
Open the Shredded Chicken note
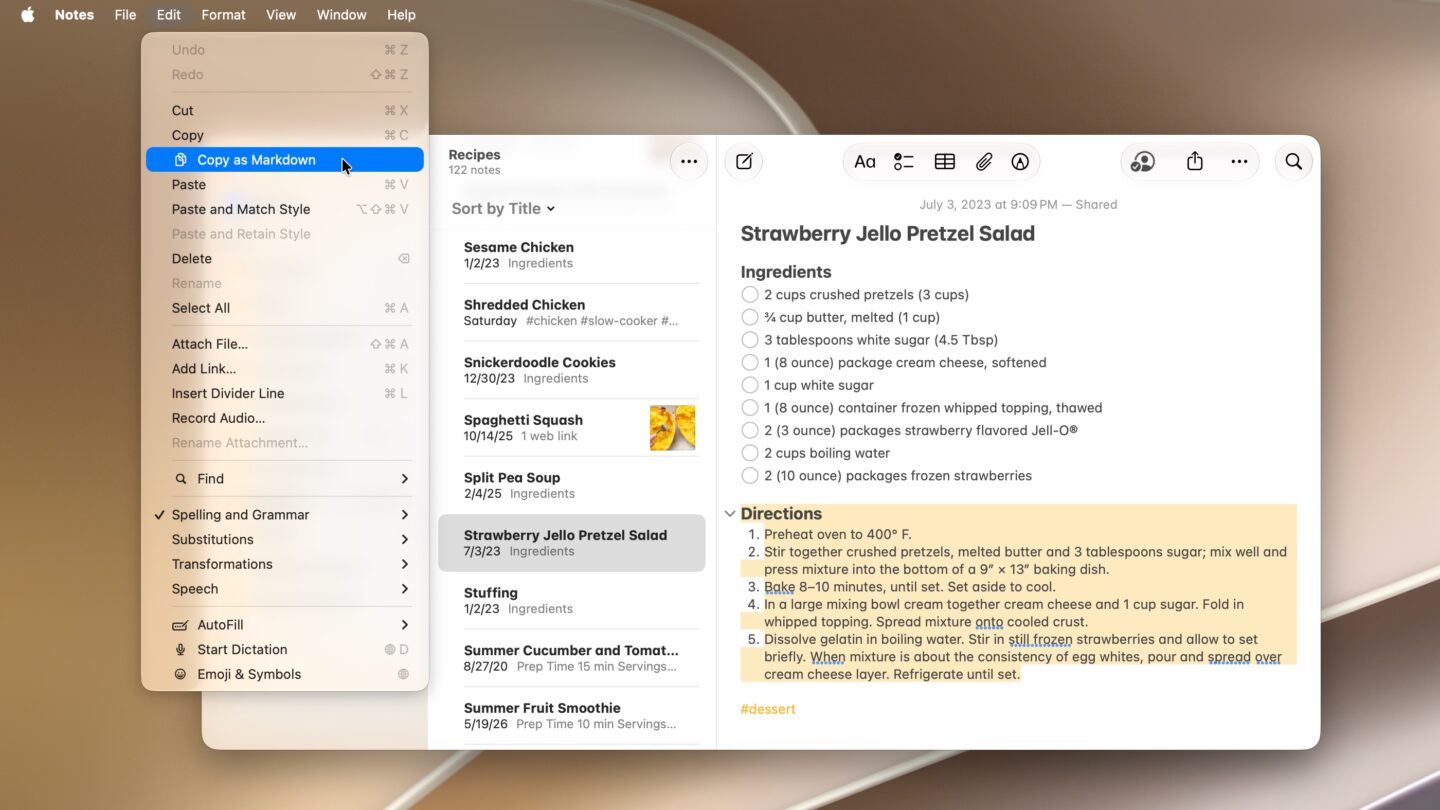pos(572,313)
